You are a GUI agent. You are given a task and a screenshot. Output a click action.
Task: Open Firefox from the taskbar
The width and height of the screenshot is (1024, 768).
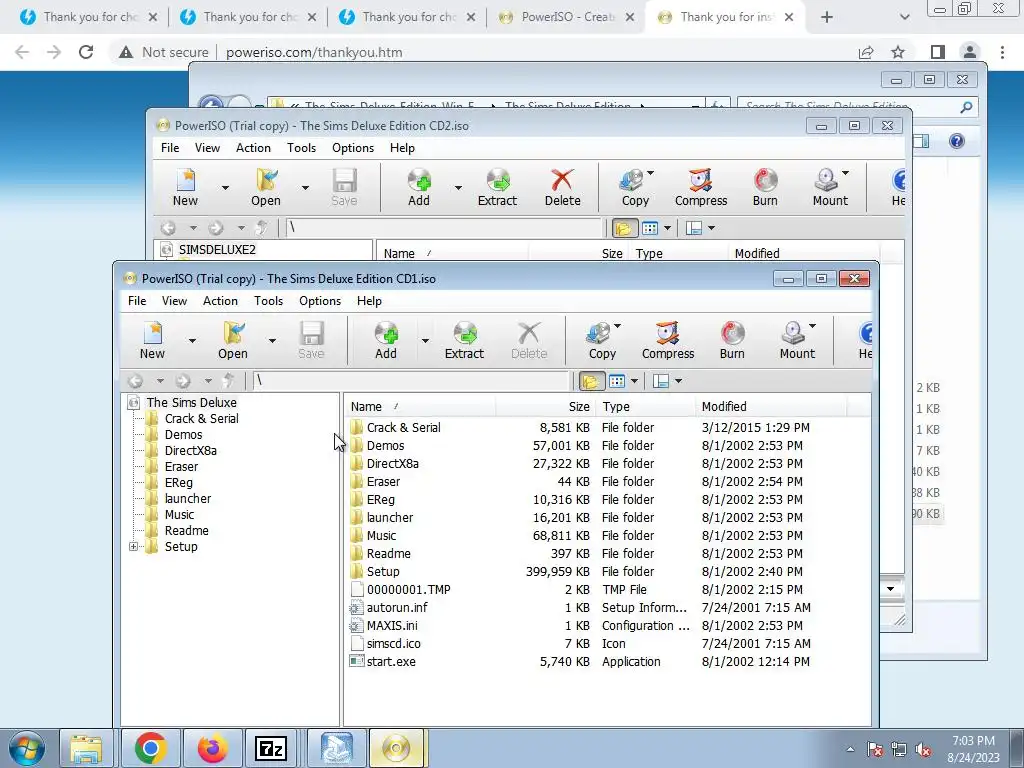[212, 748]
